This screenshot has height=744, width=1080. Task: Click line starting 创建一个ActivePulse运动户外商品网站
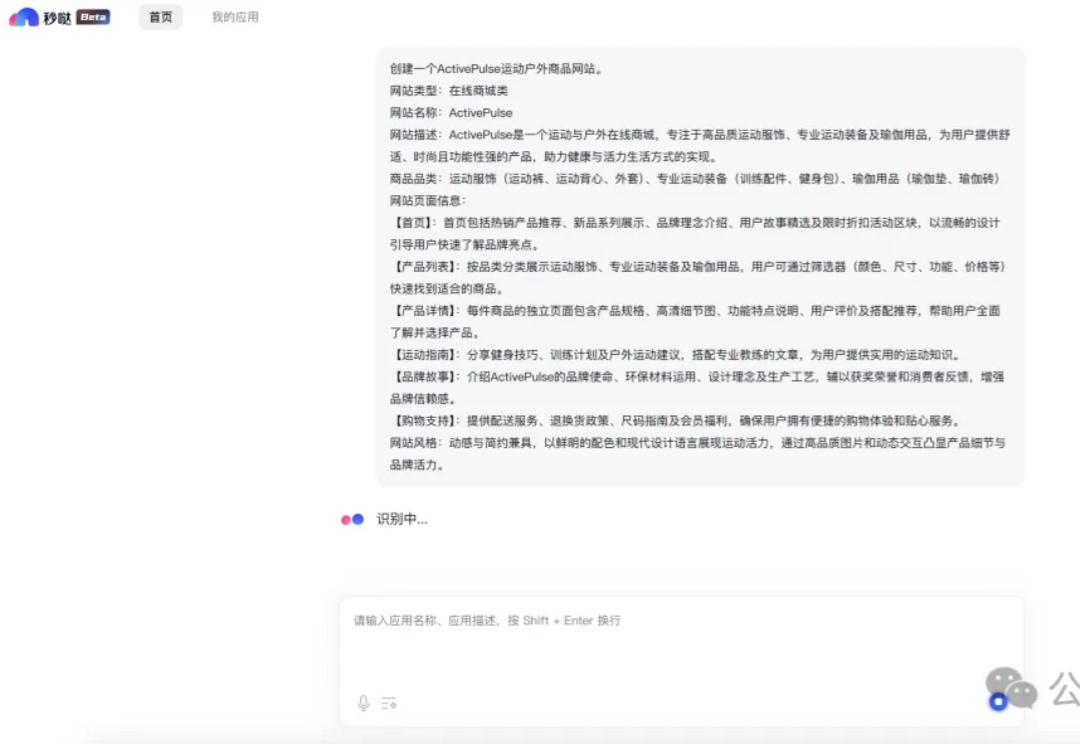pyautogui.click(x=497, y=68)
